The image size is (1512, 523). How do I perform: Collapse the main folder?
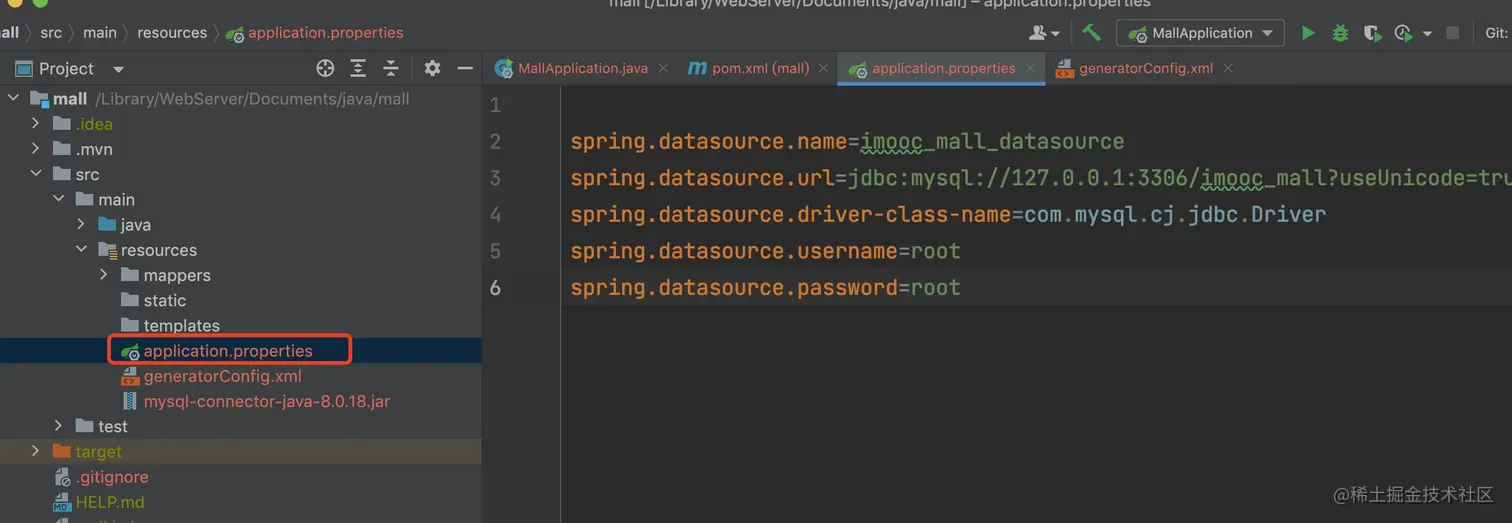tap(59, 199)
